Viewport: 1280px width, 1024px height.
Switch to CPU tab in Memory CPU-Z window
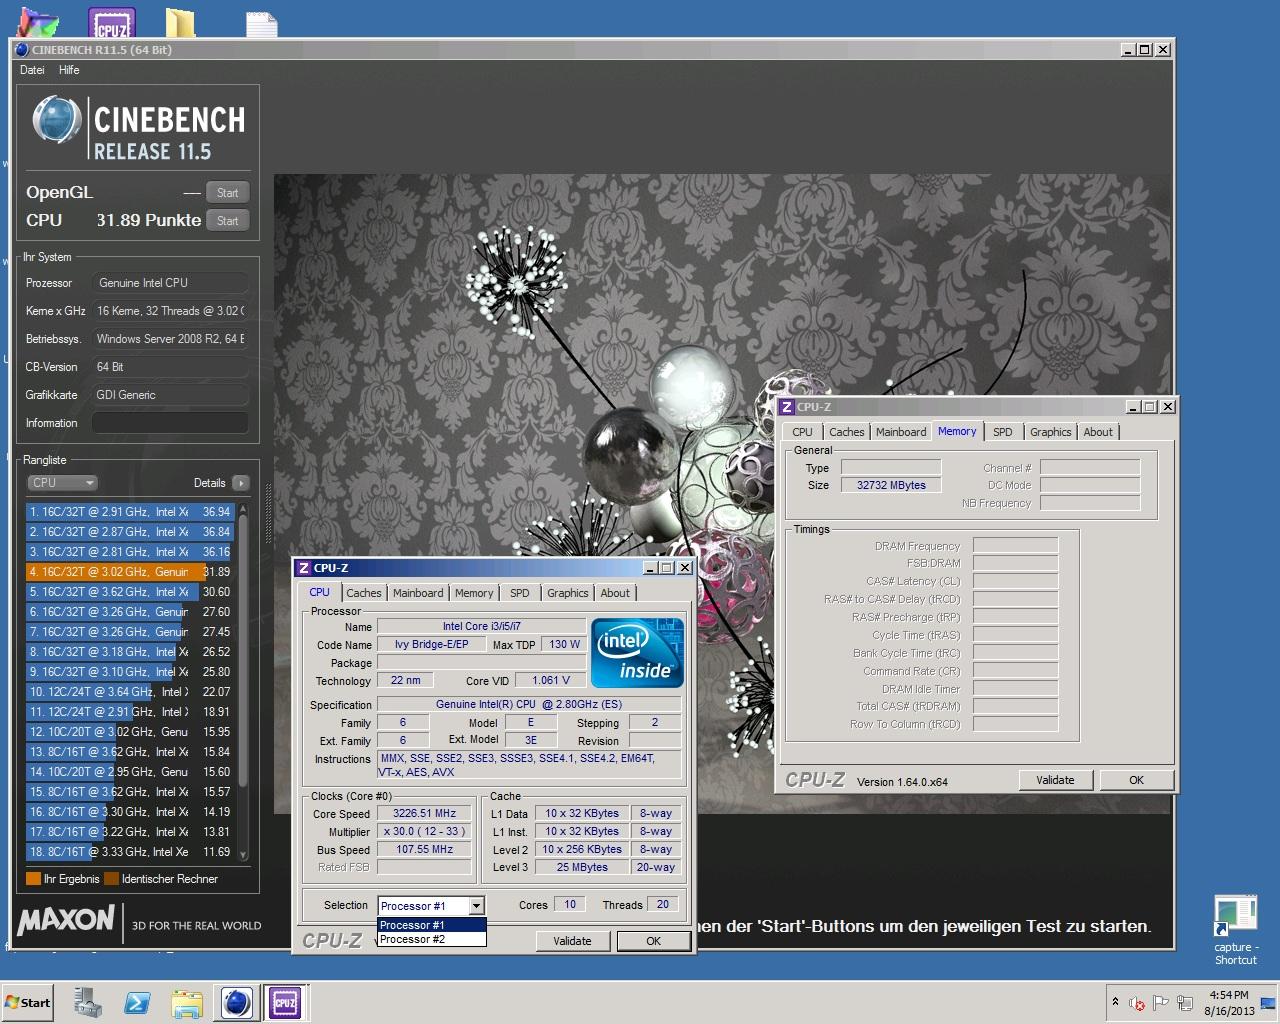[803, 432]
